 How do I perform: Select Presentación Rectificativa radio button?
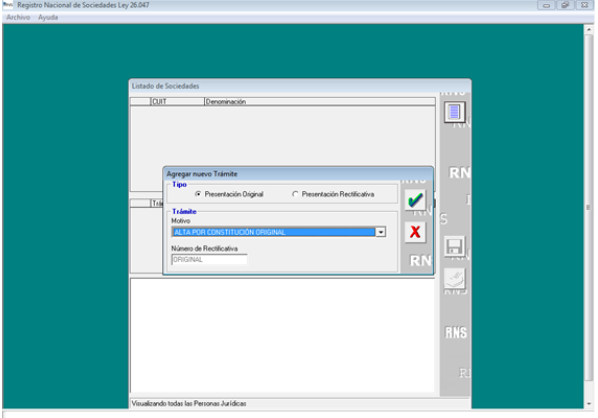[295, 194]
